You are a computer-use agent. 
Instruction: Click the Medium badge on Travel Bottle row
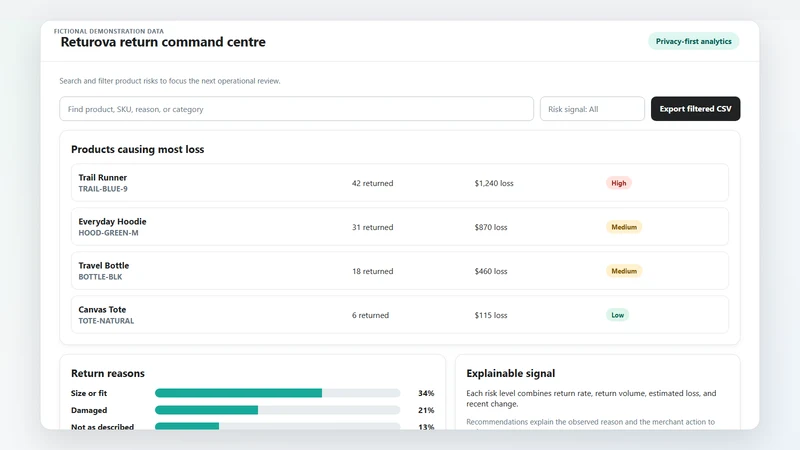[x=624, y=271]
